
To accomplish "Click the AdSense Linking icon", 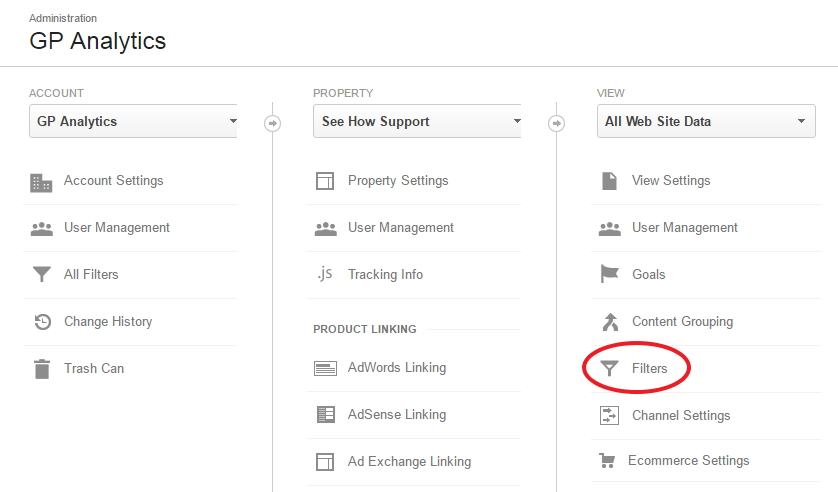I will pos(325,415).
